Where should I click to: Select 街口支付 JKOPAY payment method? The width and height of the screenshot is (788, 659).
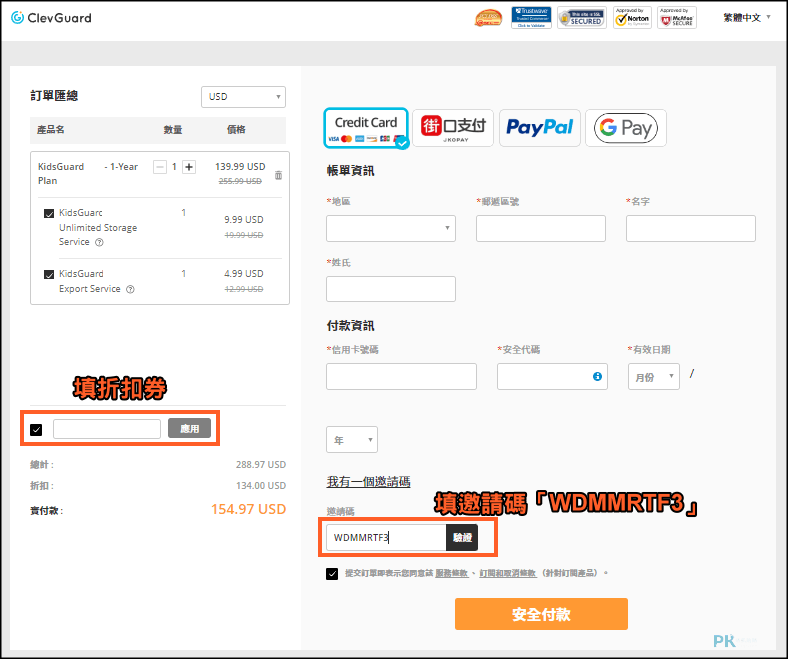[x=453, y=128]
